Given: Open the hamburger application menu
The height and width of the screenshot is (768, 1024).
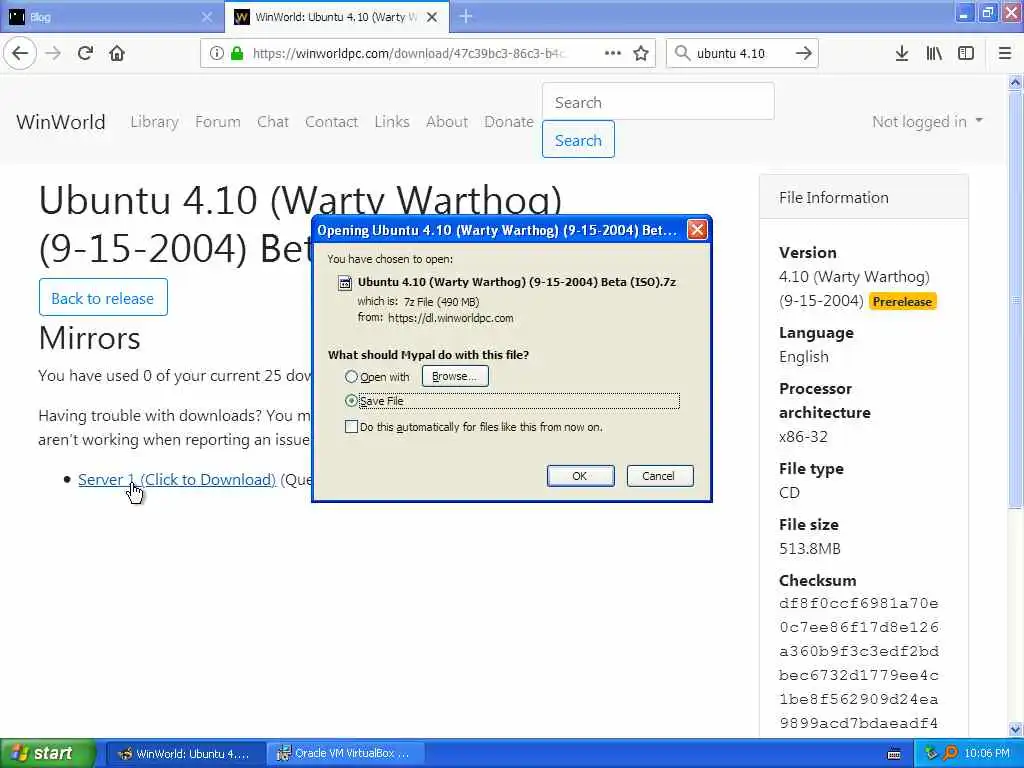Looking at the screenshot, I should pyautogui.click(x=1004, y=54).
